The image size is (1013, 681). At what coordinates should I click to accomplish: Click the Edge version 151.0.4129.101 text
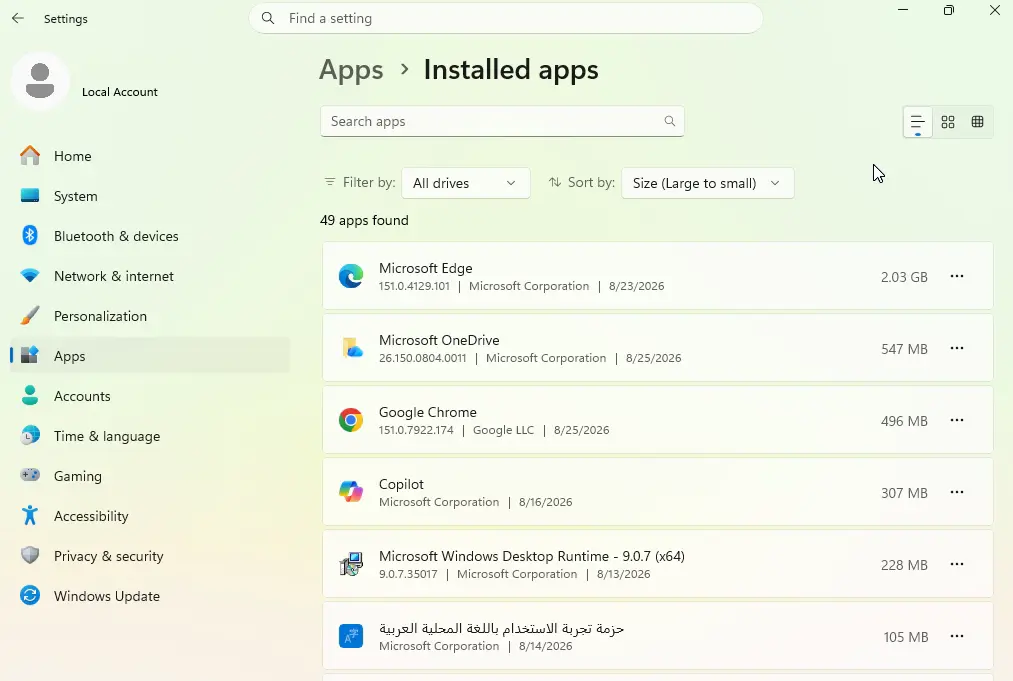[x=414, y=286]
